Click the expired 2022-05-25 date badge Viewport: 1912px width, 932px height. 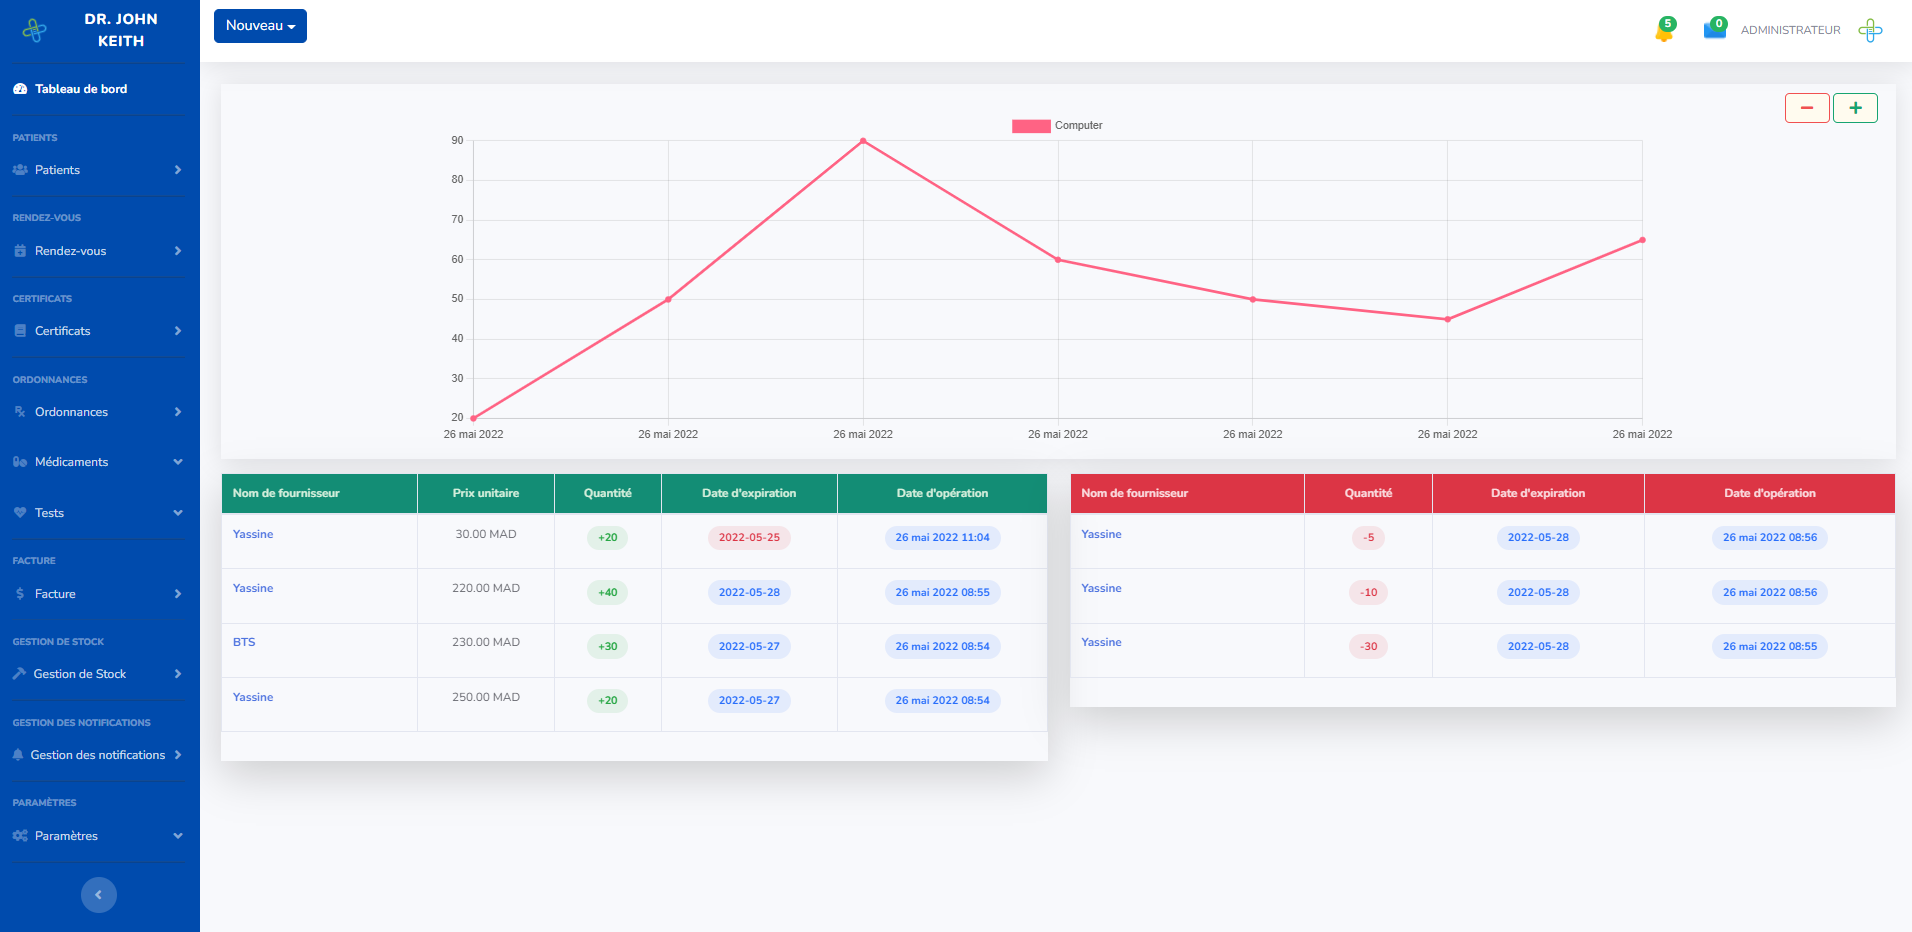click(749, 538)
